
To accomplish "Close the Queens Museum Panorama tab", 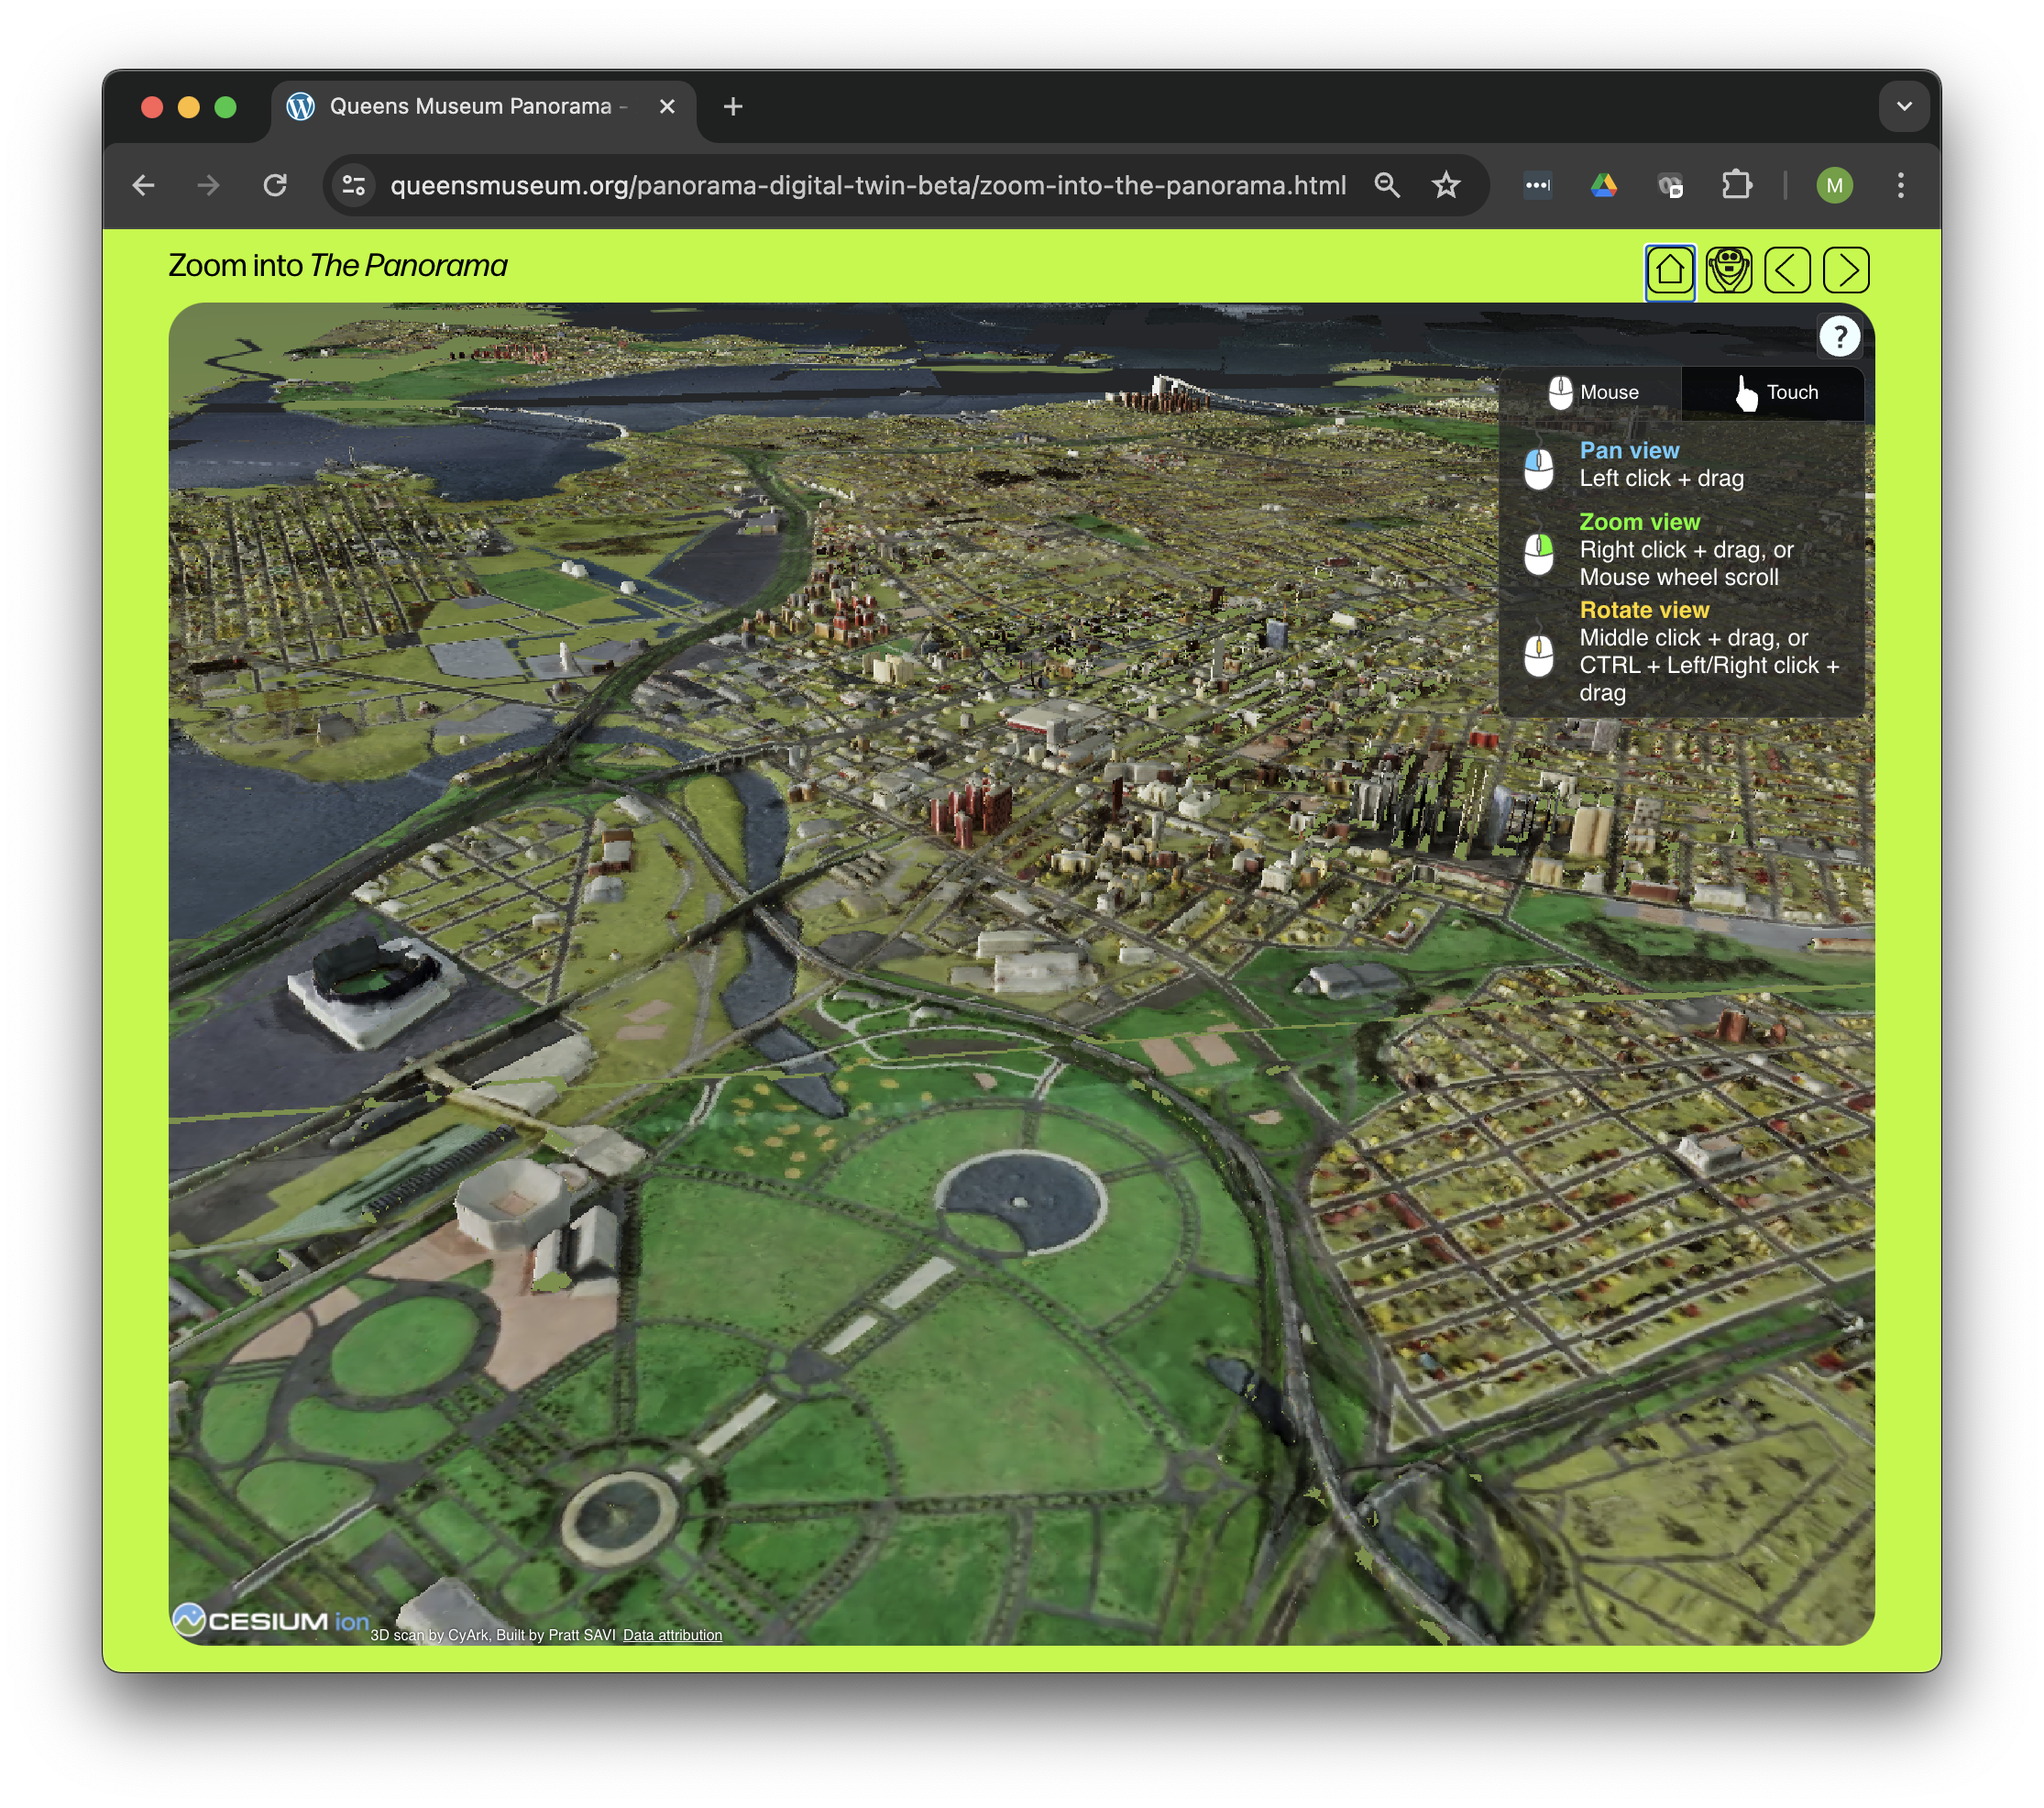I will 667,107.
